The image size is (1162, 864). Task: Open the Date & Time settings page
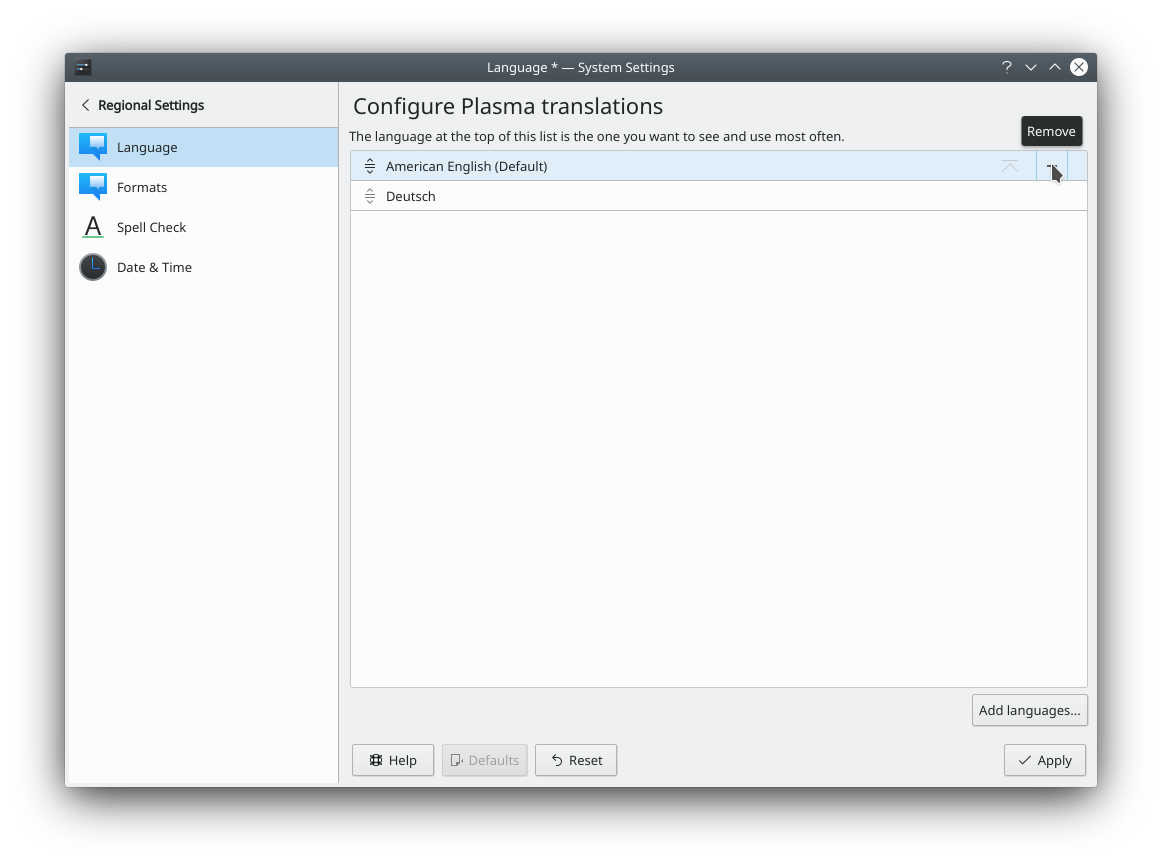click(204, 267)
